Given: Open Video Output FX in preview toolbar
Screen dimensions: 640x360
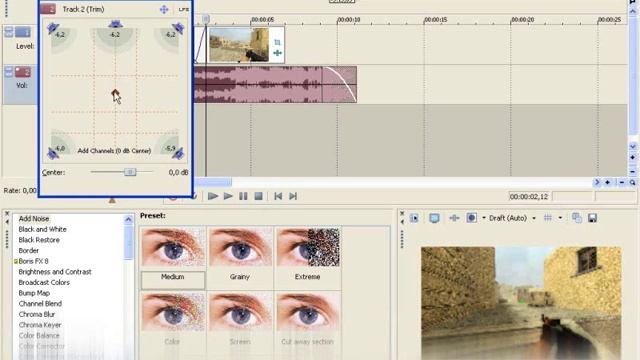Looking at the screenshot, I should pos(454,218).
